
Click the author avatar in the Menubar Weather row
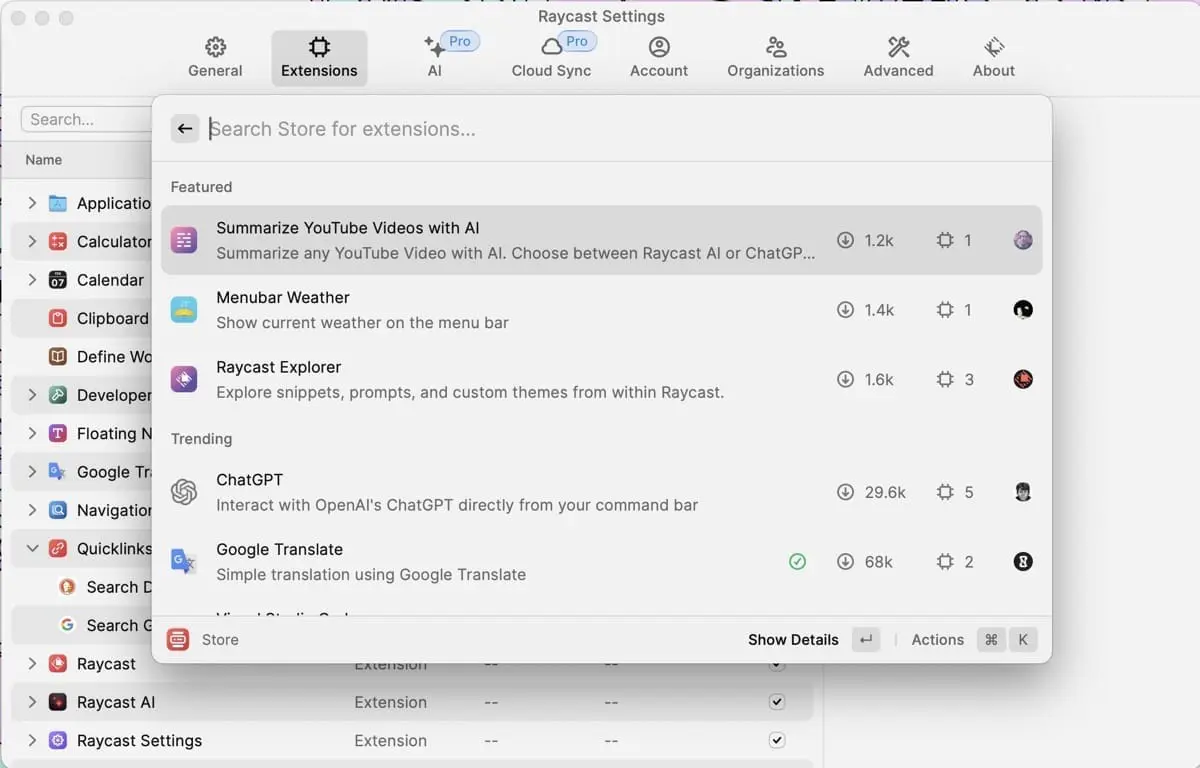point(1023,310)
